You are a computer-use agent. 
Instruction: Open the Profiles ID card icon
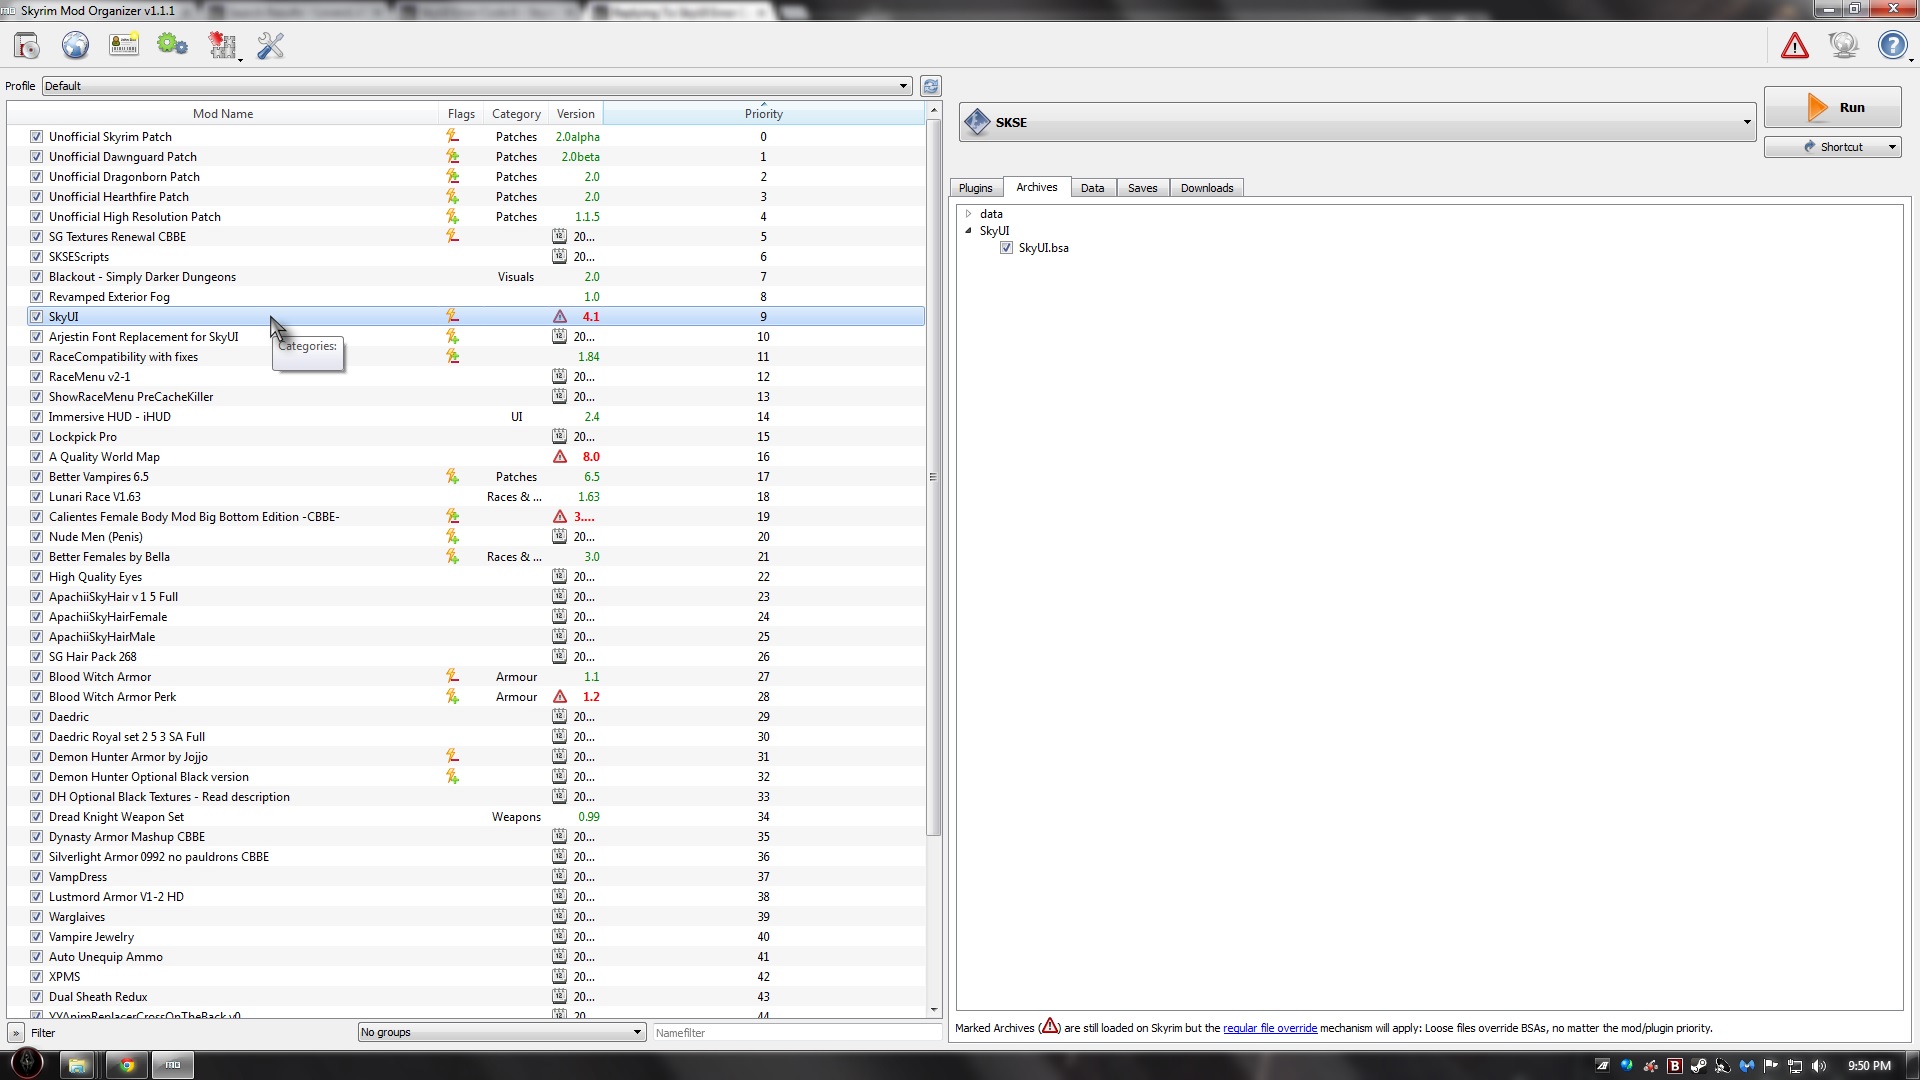pyautogui.click(x=124, y=45)
